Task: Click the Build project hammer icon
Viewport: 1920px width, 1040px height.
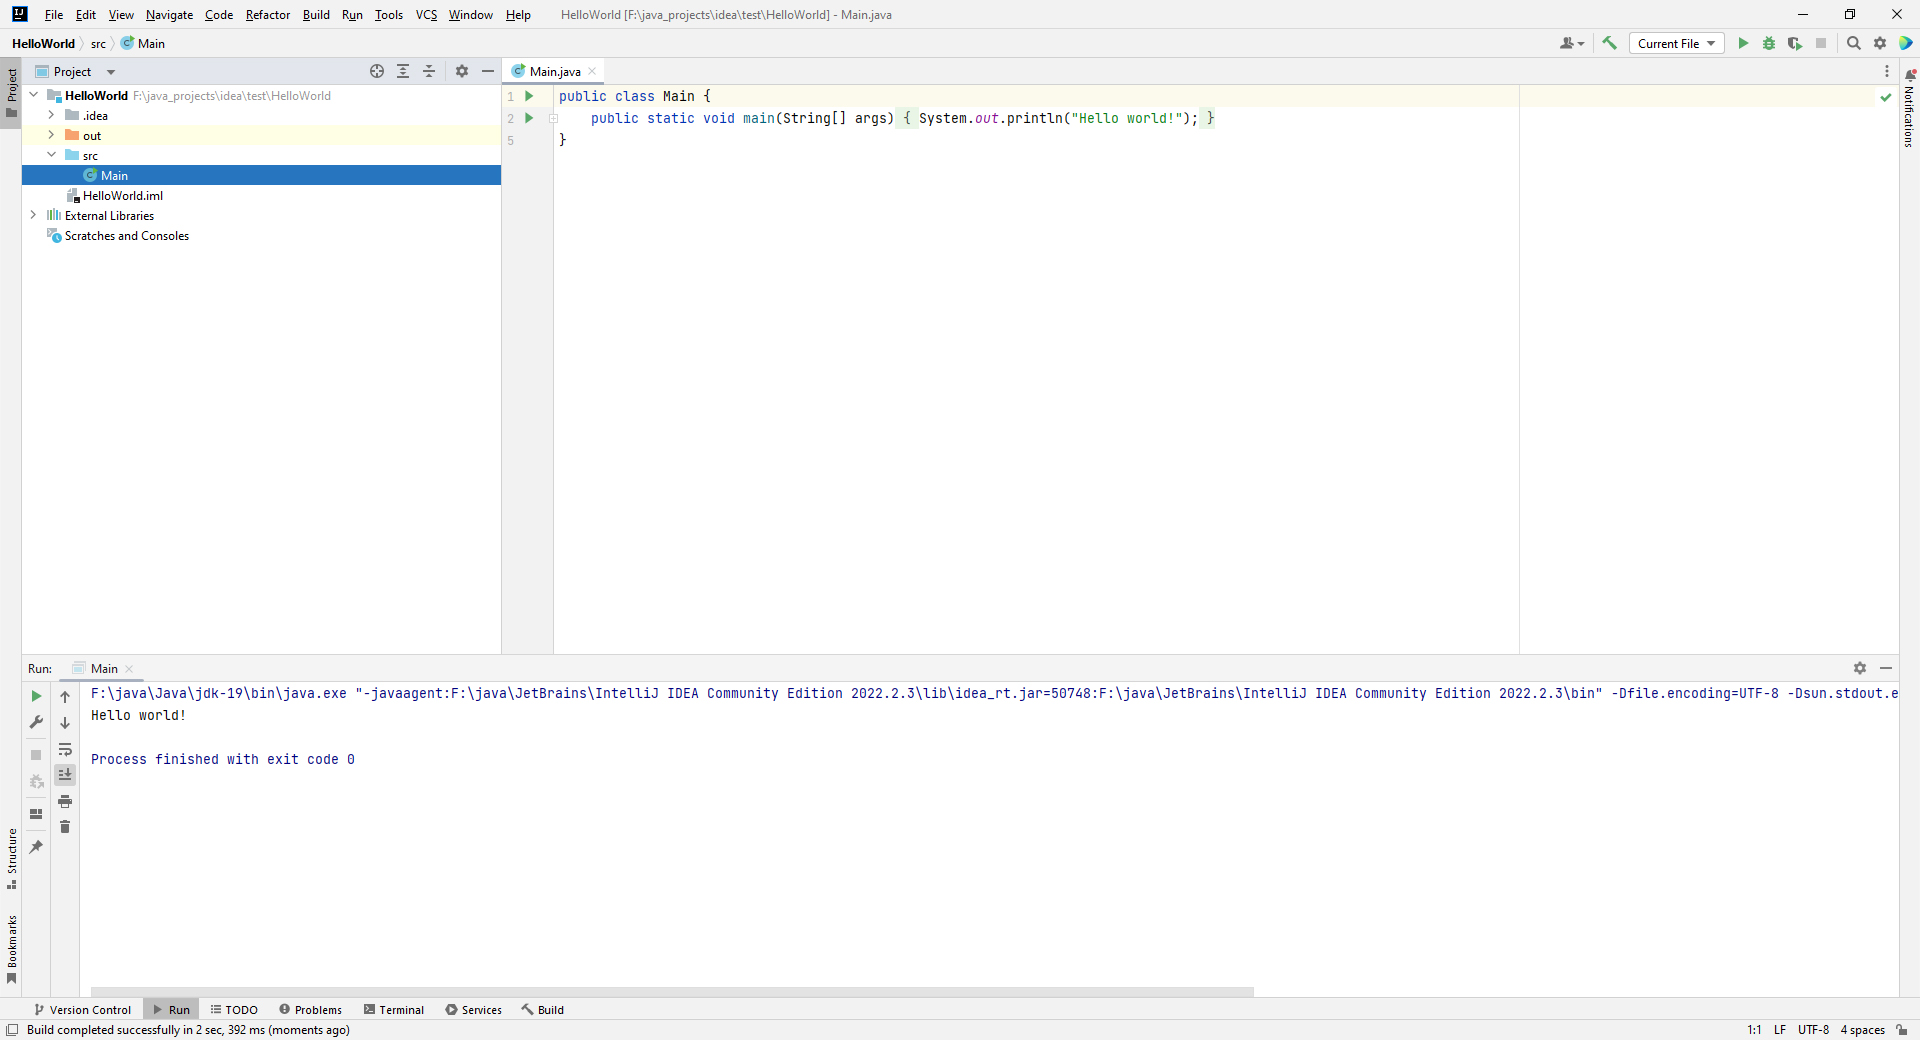Action: pyautogui.click(x=1609, y=43)
